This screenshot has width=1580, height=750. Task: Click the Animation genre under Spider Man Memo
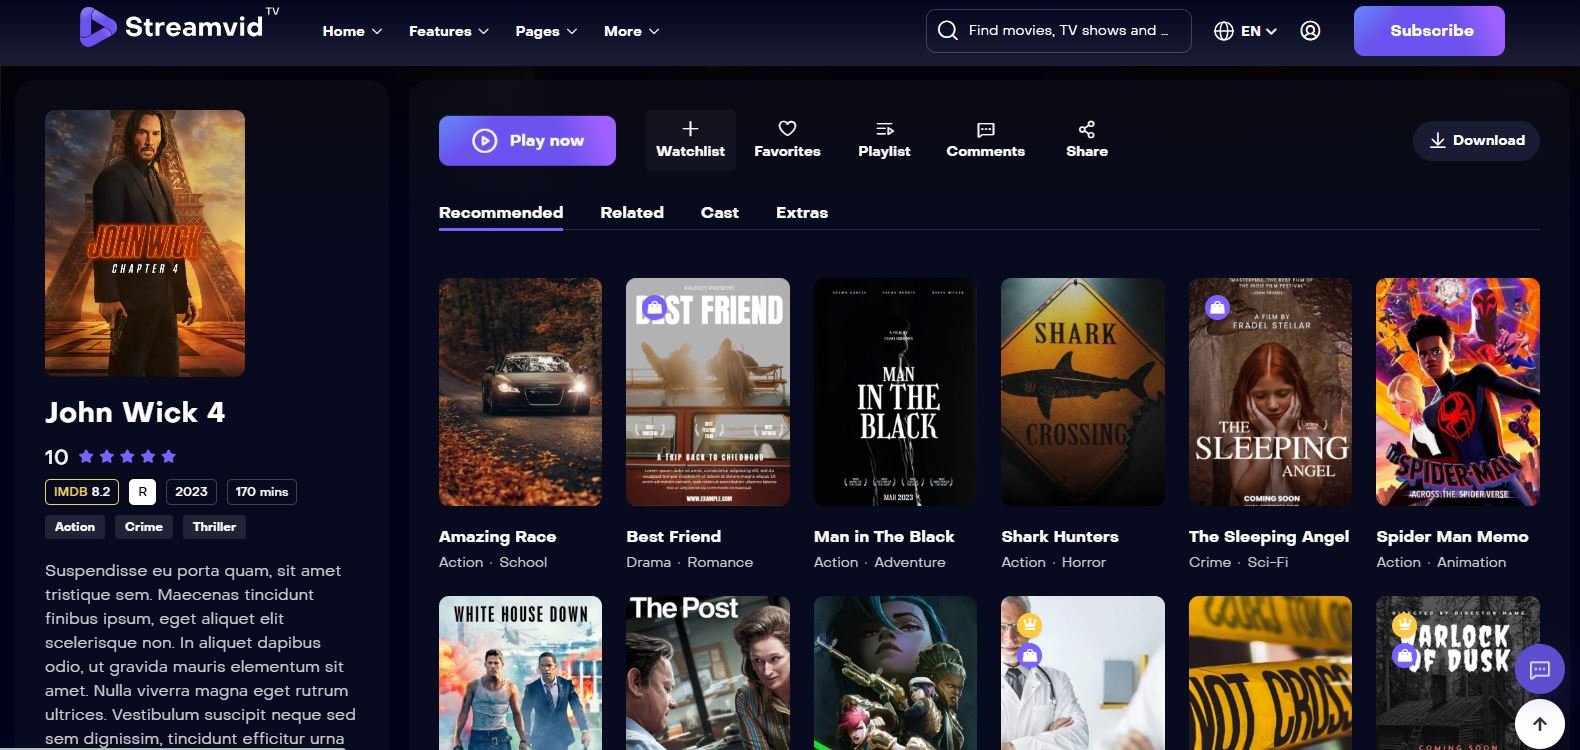pyautogui.click(x=1471, y=562)
